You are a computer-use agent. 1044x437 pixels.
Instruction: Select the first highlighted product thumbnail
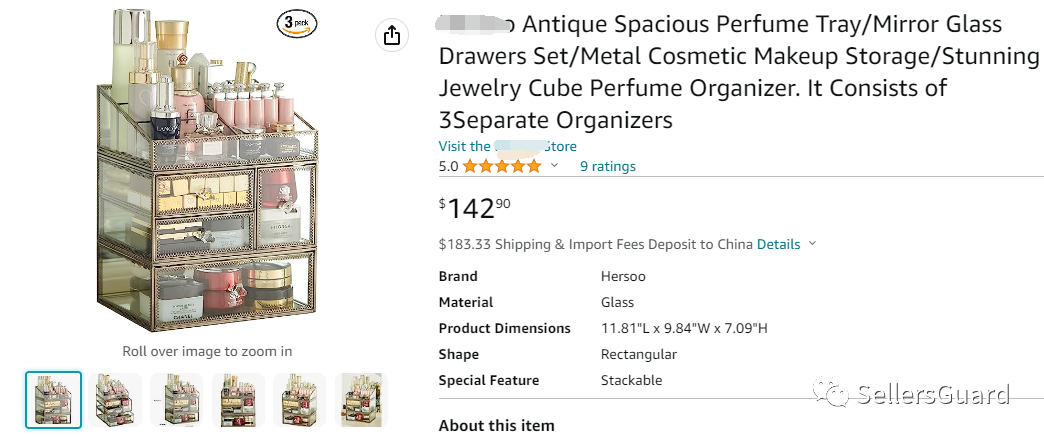click(x=53, y=400)
